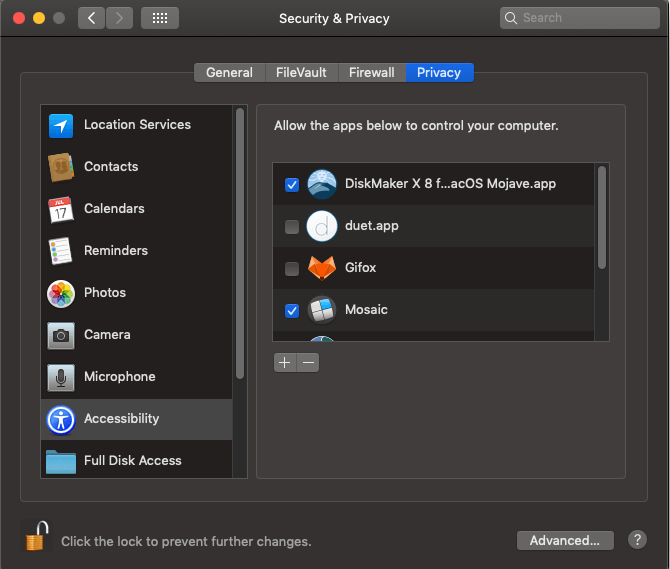This screenshot has height=569, width=670.
Task: Go forward with the right arrow button
Action: point(119,18)
